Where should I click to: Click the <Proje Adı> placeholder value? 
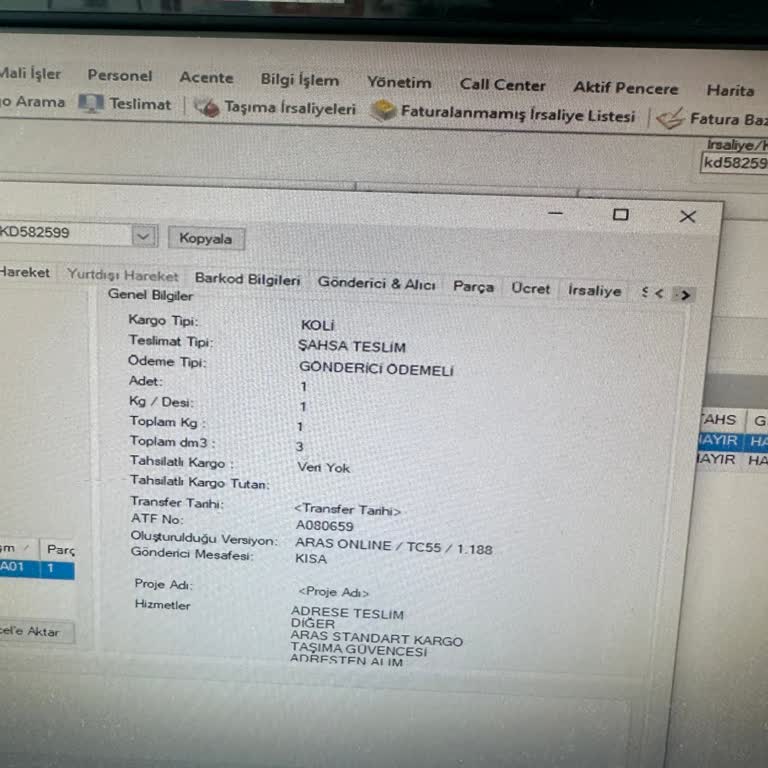pos(334,592)
